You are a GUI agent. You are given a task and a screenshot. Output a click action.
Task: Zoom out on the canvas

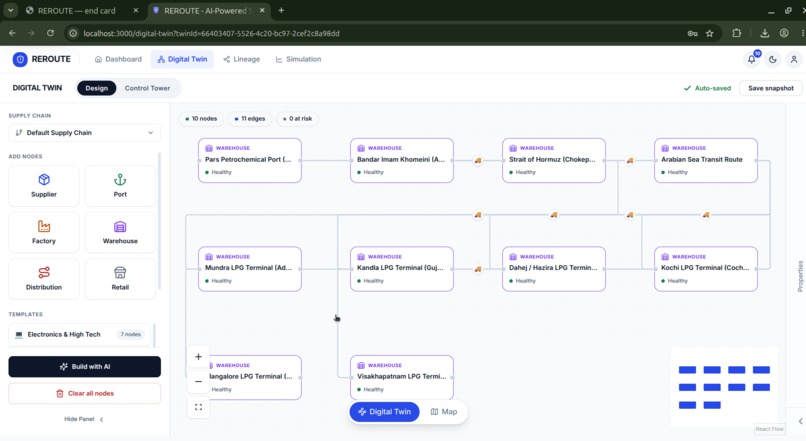(198, 381)
